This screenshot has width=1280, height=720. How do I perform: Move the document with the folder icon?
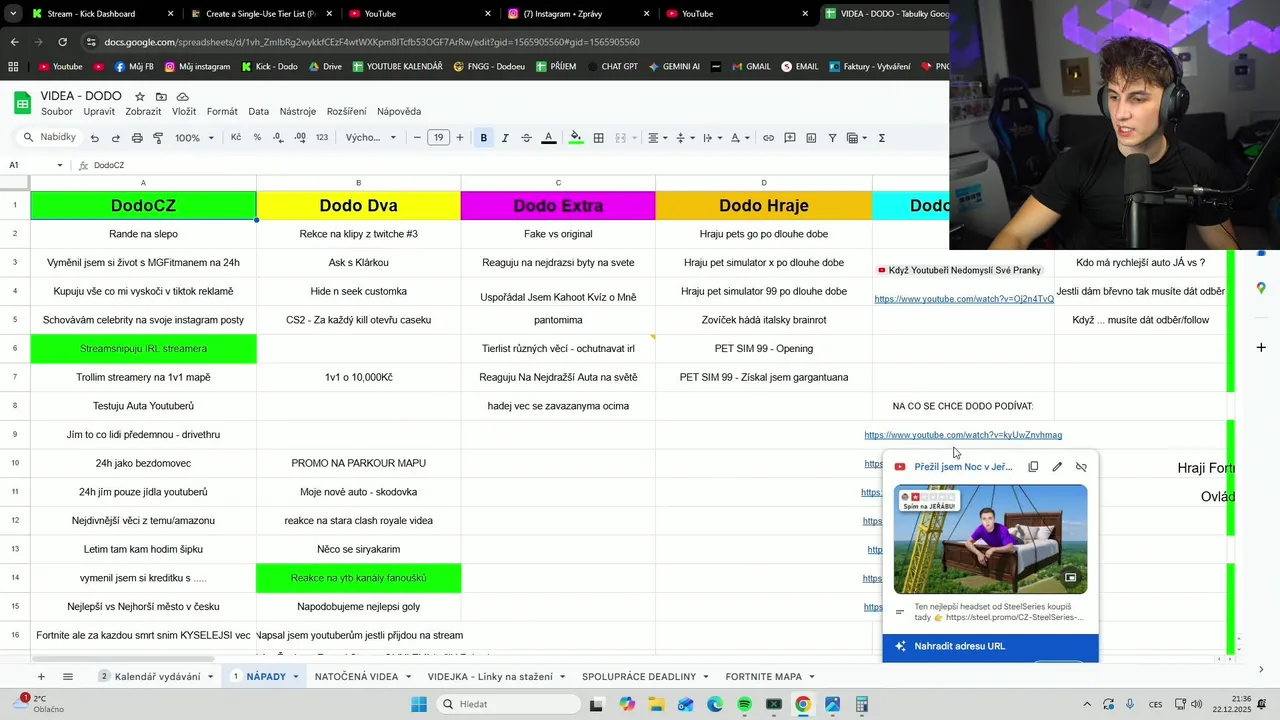(161, 96)
